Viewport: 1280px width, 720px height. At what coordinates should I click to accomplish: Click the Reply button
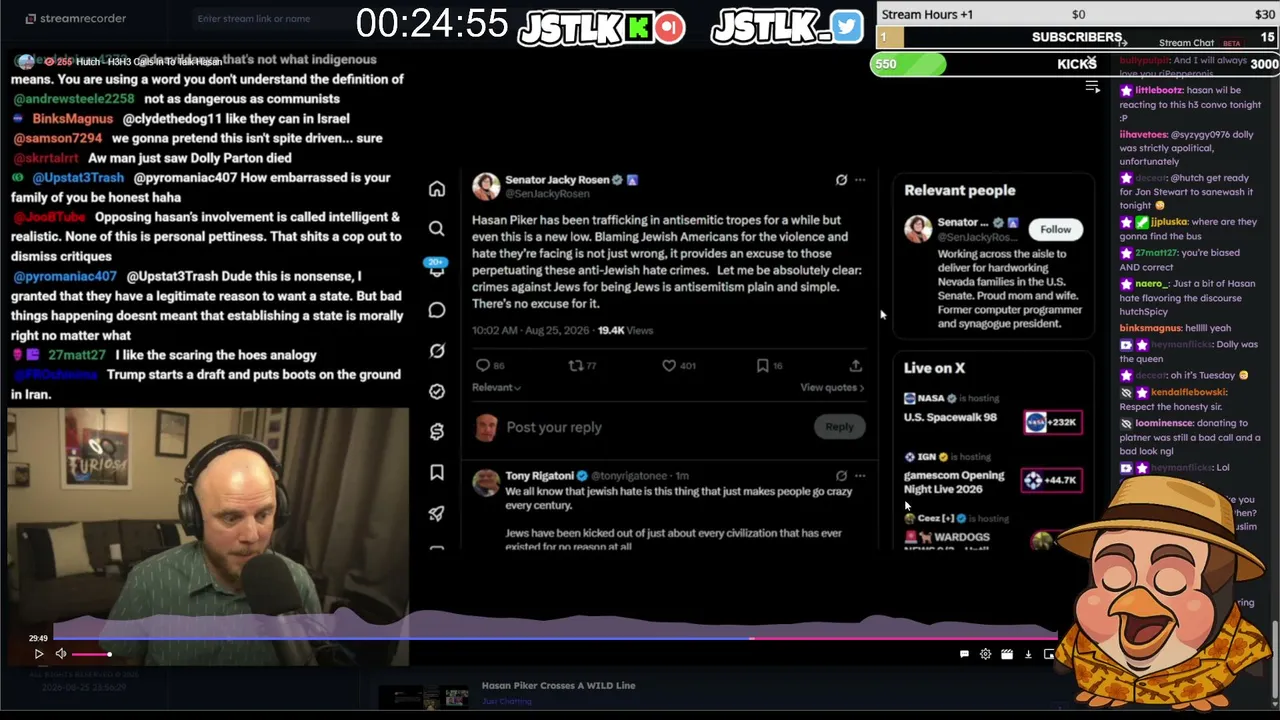point(839,427)
